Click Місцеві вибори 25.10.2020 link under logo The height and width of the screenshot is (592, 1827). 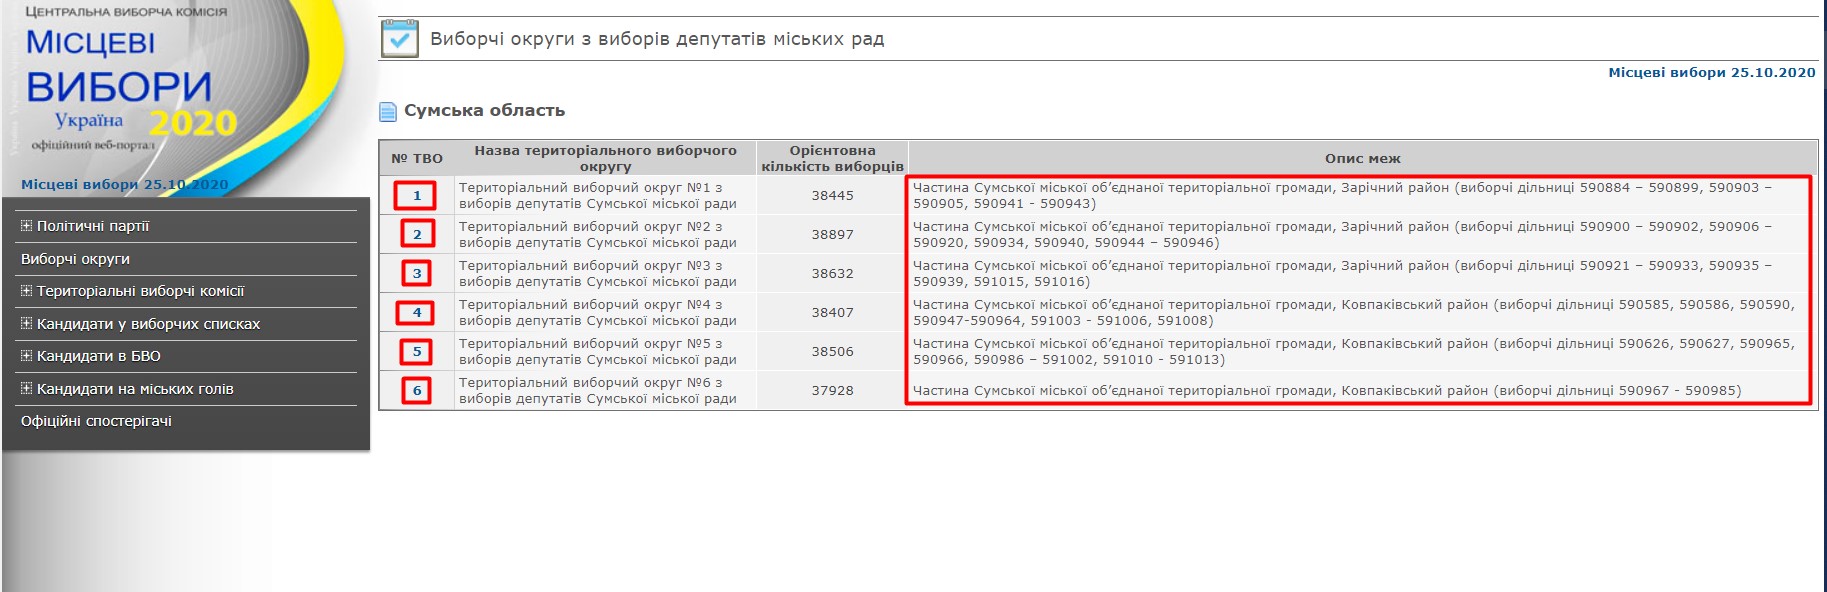tap(124, 185)
